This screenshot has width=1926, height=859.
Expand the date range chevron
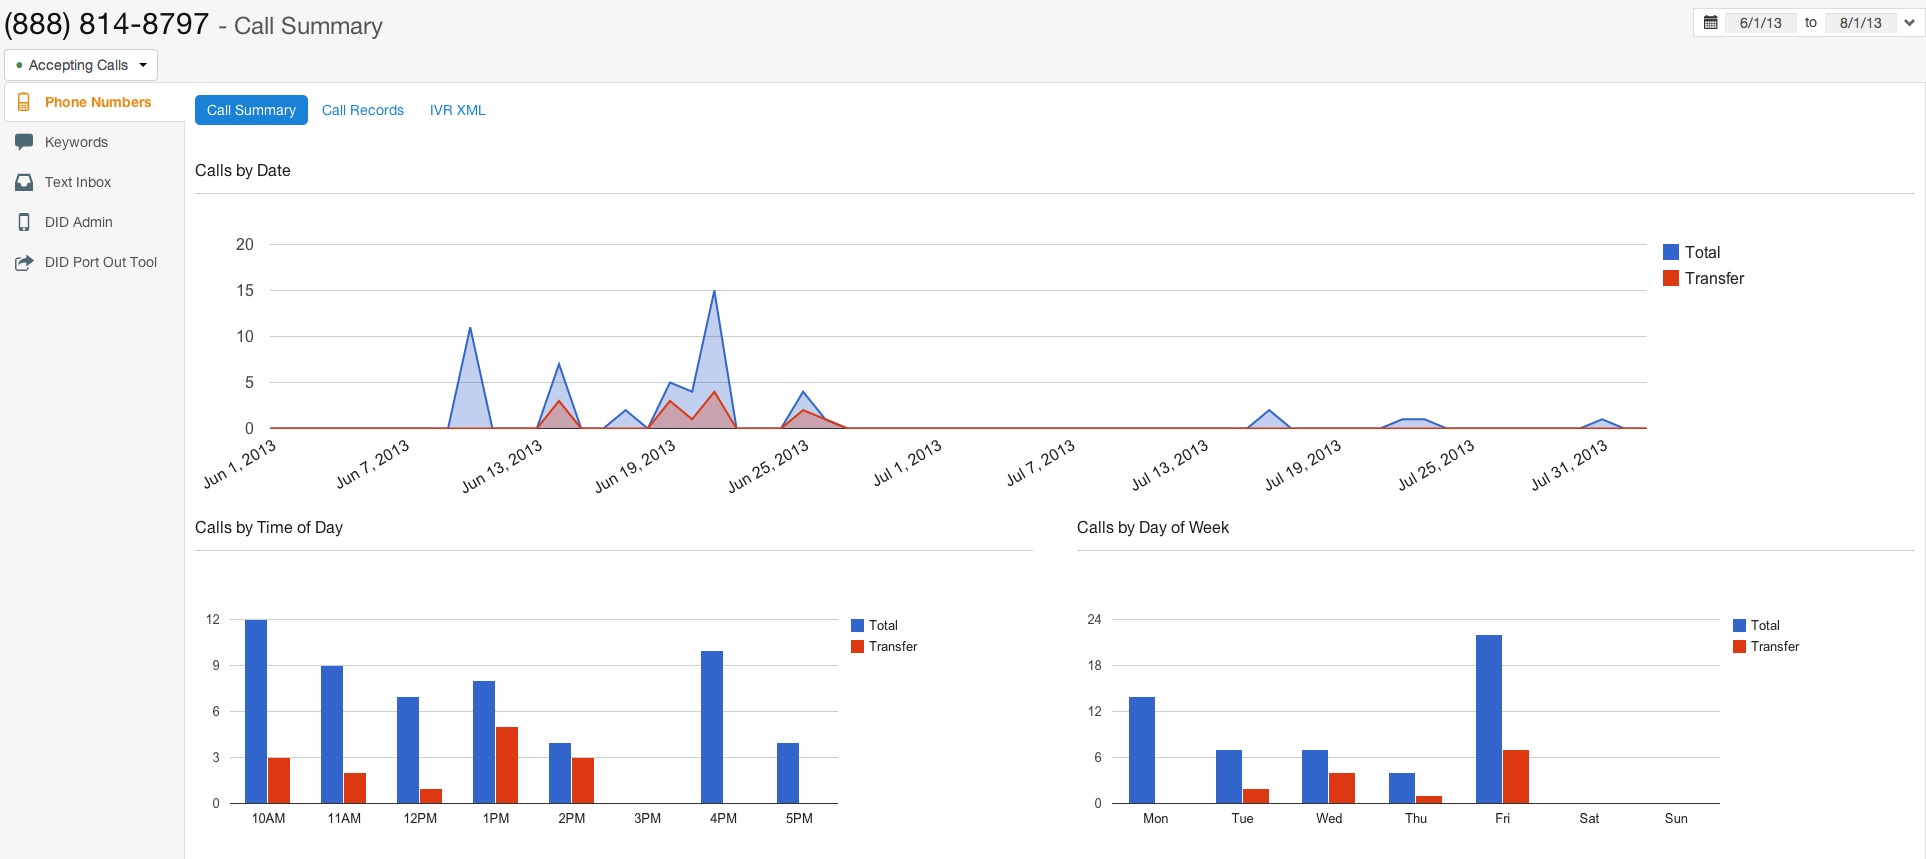pos(1909,22)
